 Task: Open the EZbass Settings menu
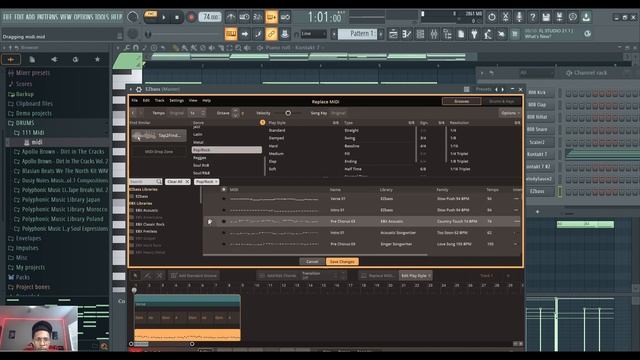[x=176, y=100]
